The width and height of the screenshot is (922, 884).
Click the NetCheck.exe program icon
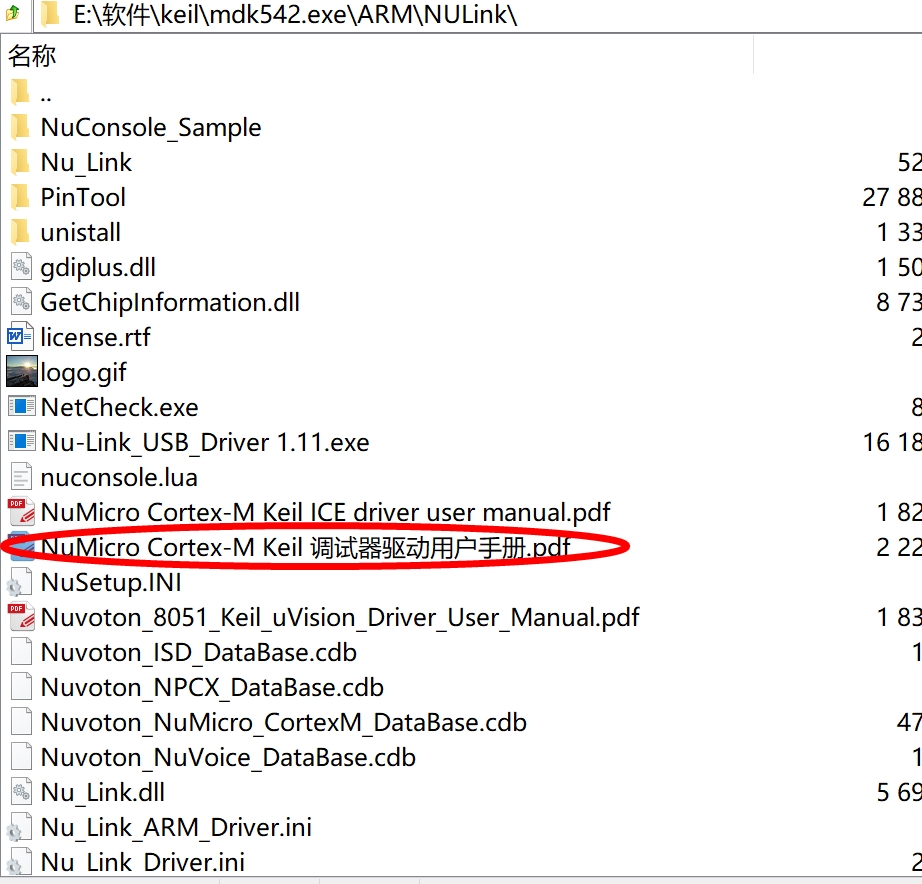(21, 407)
